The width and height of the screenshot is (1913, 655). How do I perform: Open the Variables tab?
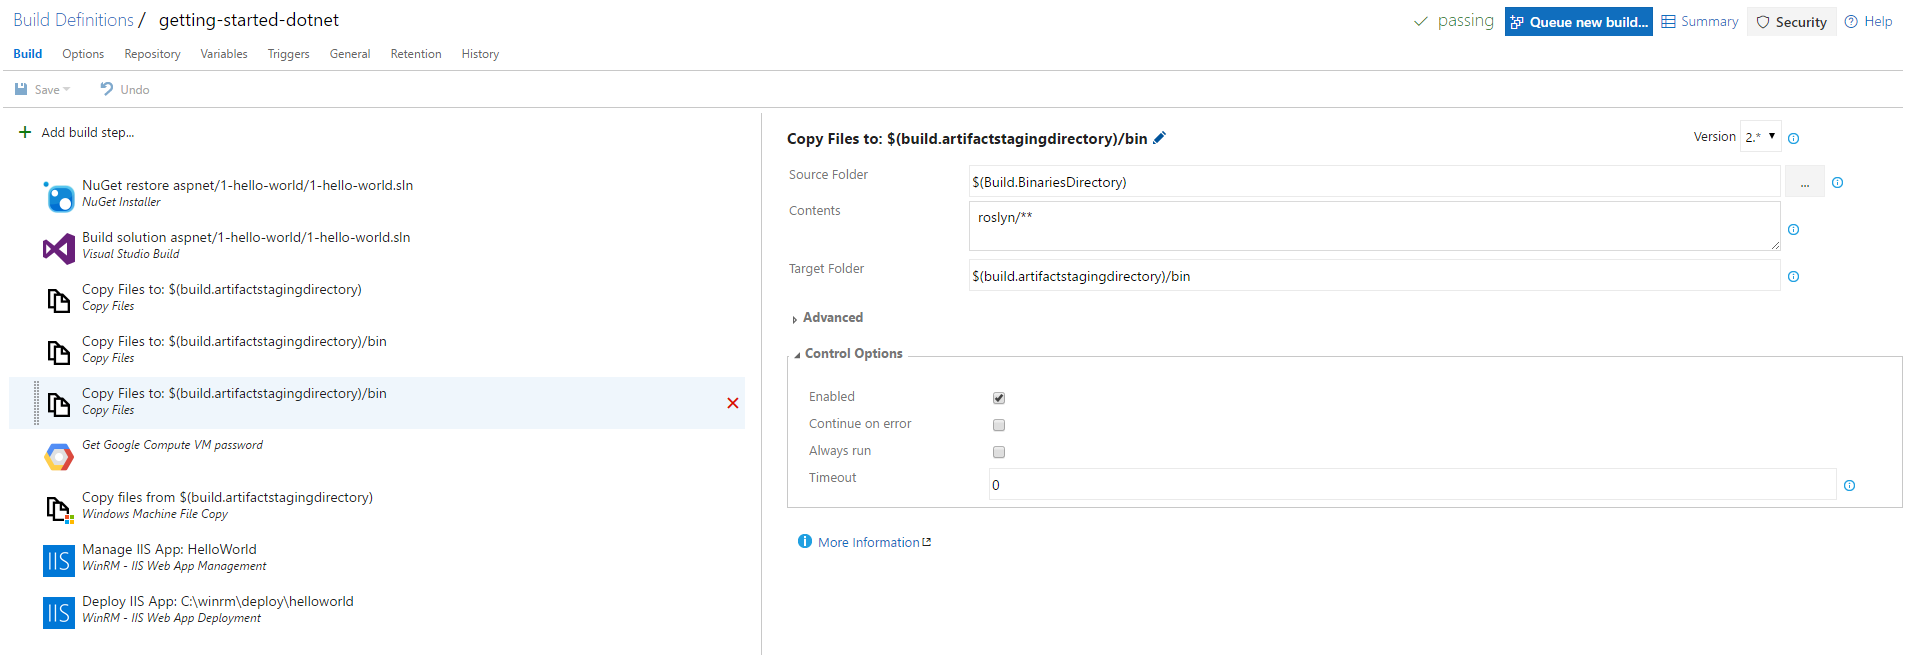[x=224, y=54]
